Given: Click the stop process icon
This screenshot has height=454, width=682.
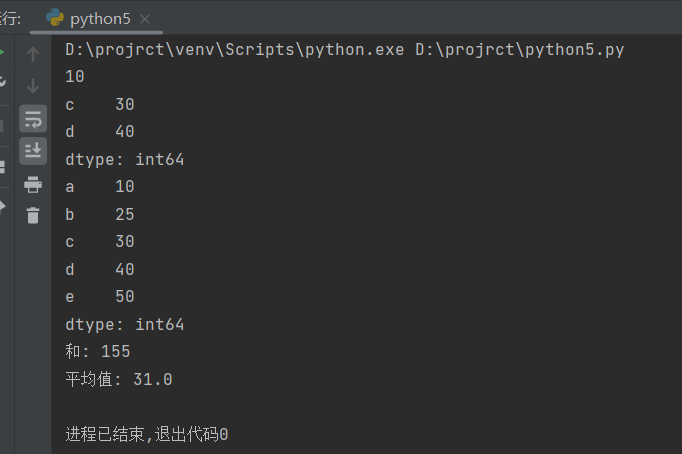Looking at the screenshot, I should click(x=3, y=125).
